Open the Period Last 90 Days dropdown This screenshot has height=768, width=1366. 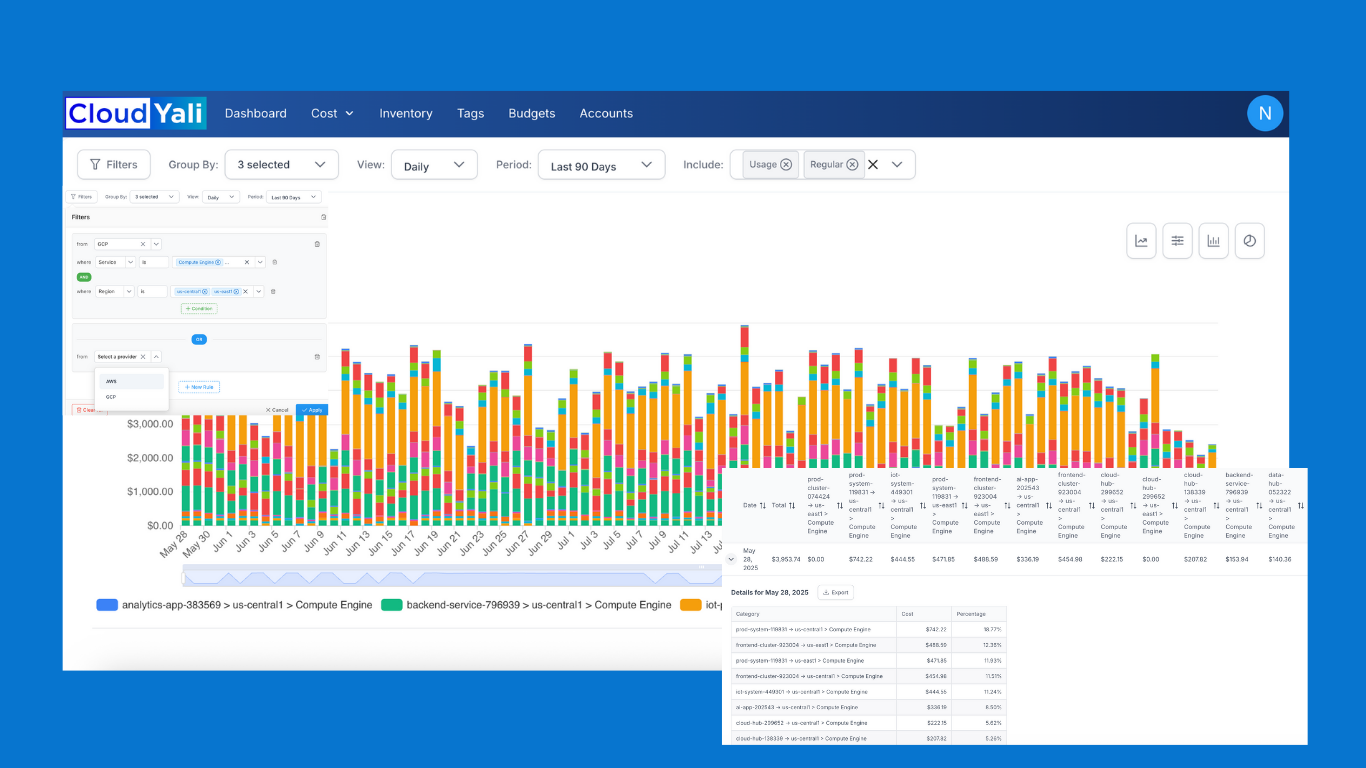pos(601,165)
